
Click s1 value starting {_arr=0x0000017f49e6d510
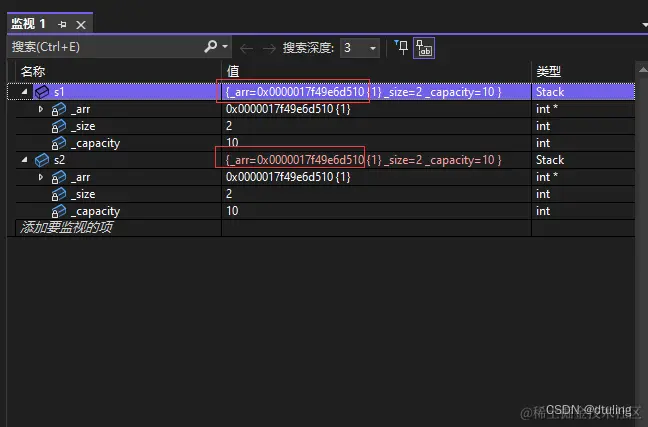pos(363,92)
